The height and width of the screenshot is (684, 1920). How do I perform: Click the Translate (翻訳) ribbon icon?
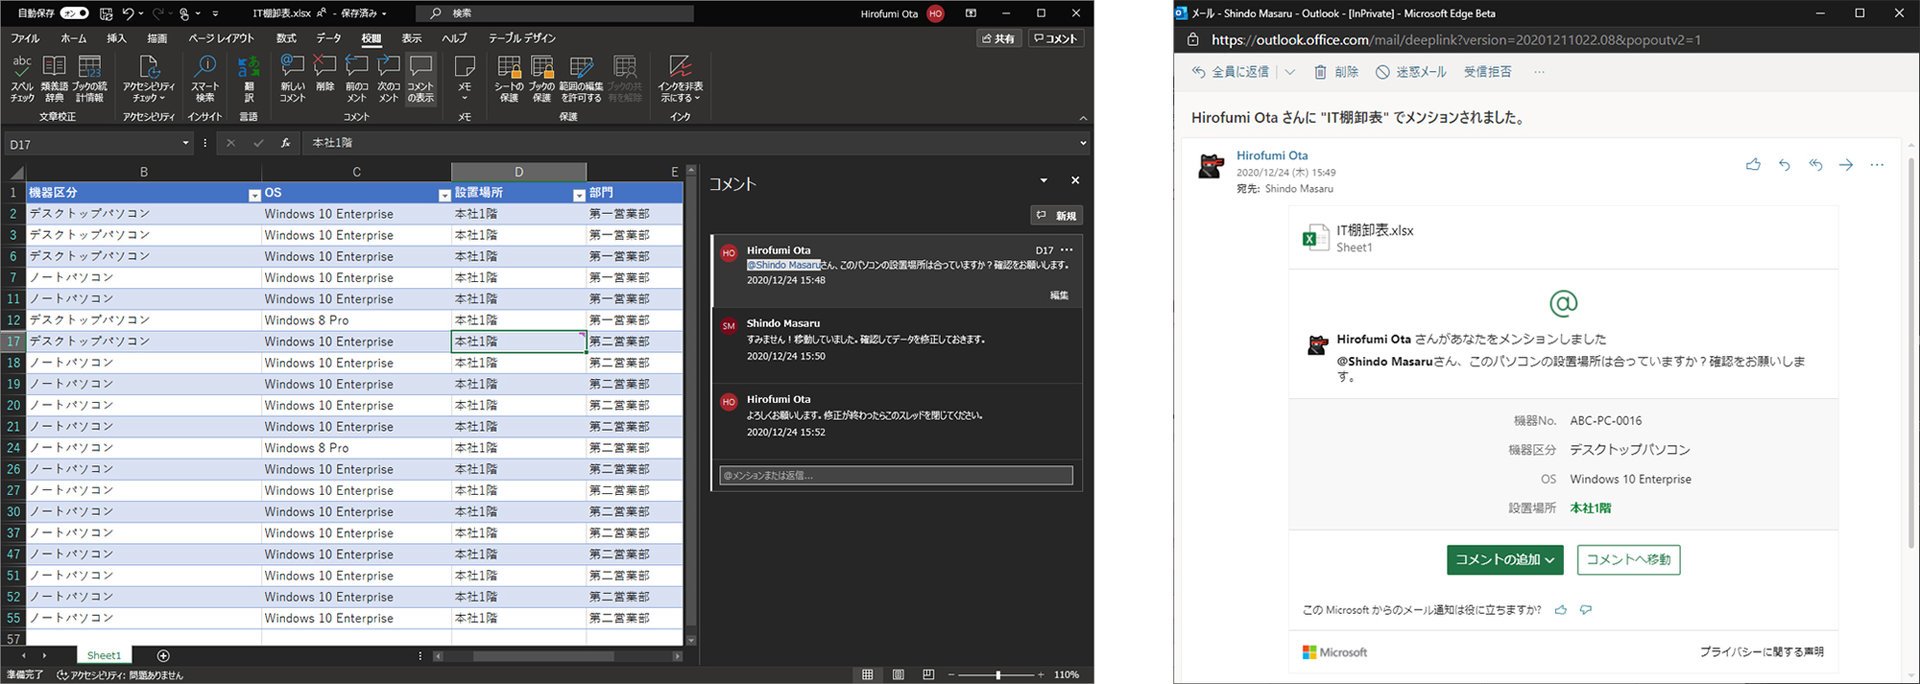(x=248, y=79)
